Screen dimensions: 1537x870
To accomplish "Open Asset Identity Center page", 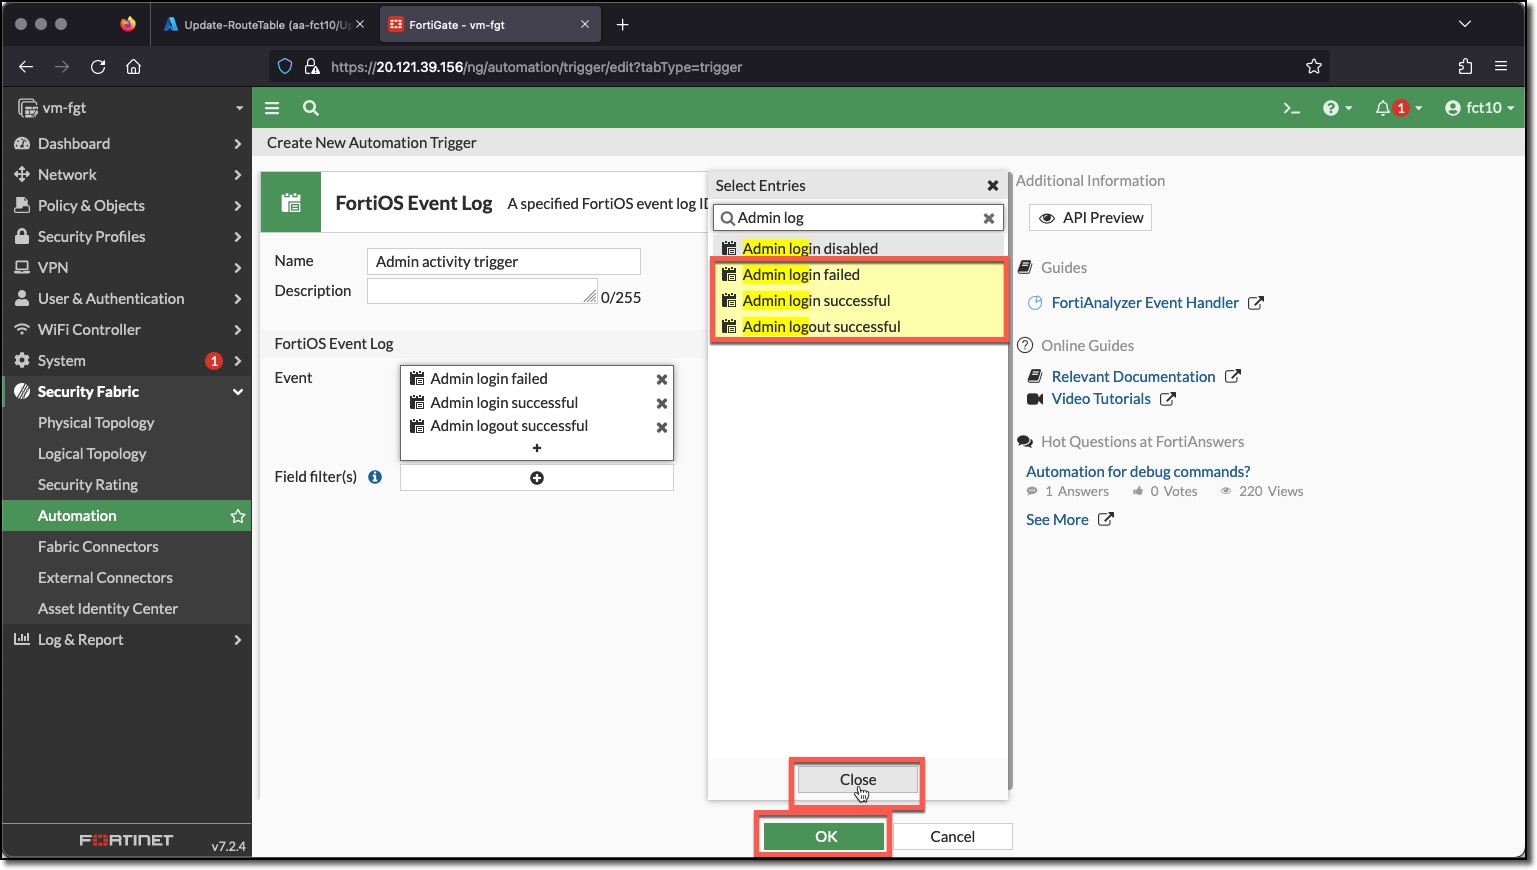I will click(108, 609).
